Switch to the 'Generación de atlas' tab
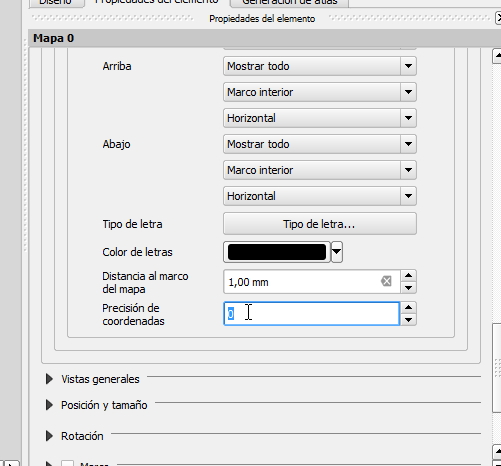Viewport: 501px width, 466px height. [x=290, y=2]
